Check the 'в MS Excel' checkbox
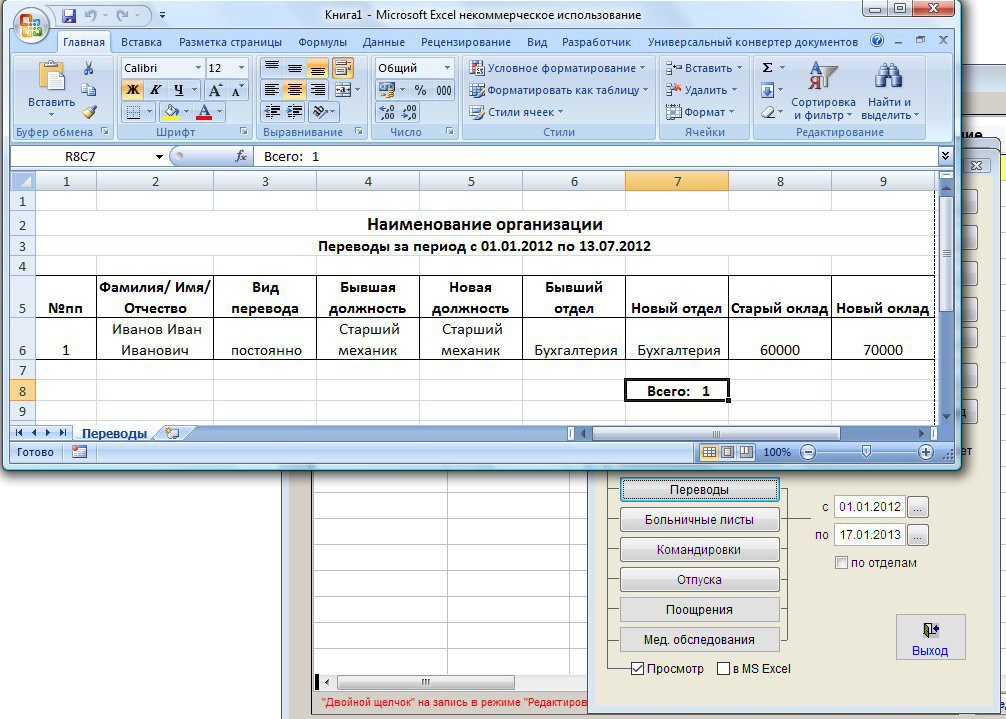The image size is (1006, 719). click(x=723, y=669)
